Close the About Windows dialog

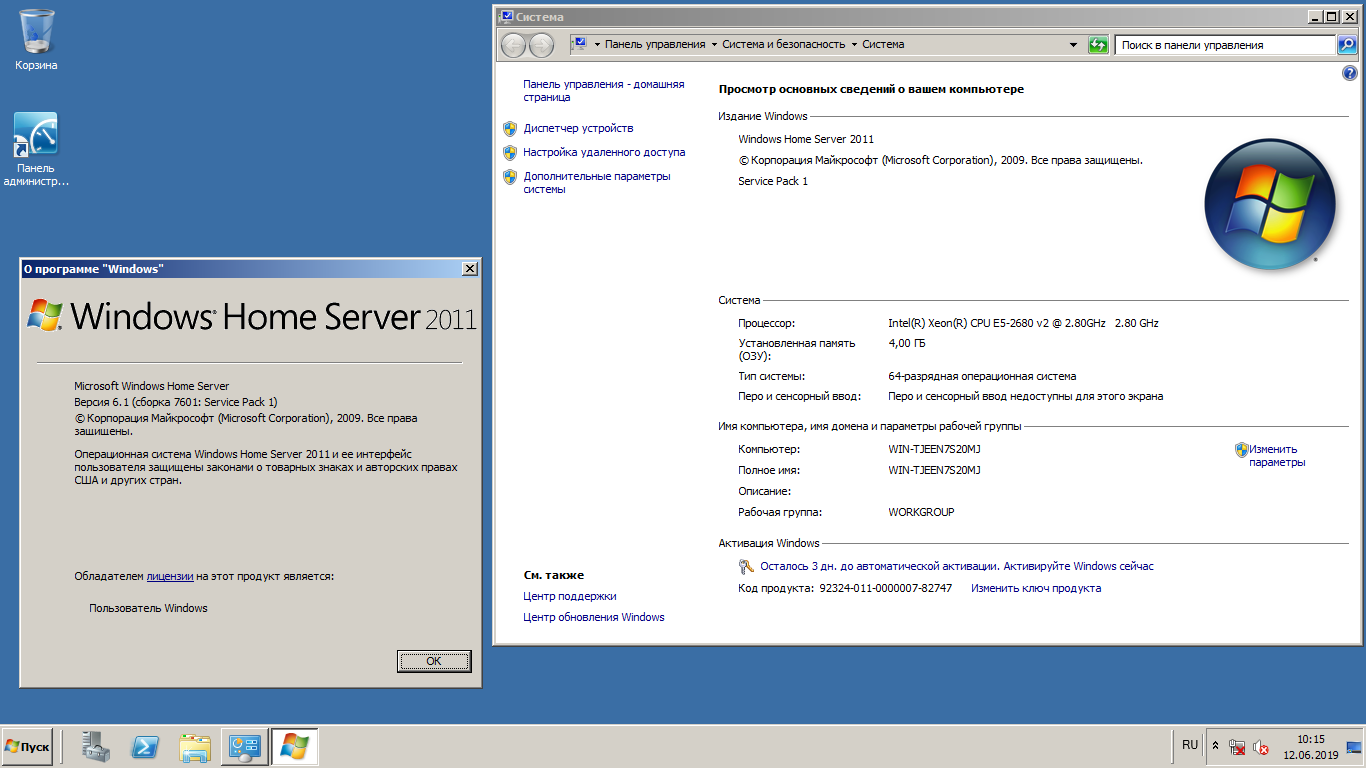(x=470, y=269)
